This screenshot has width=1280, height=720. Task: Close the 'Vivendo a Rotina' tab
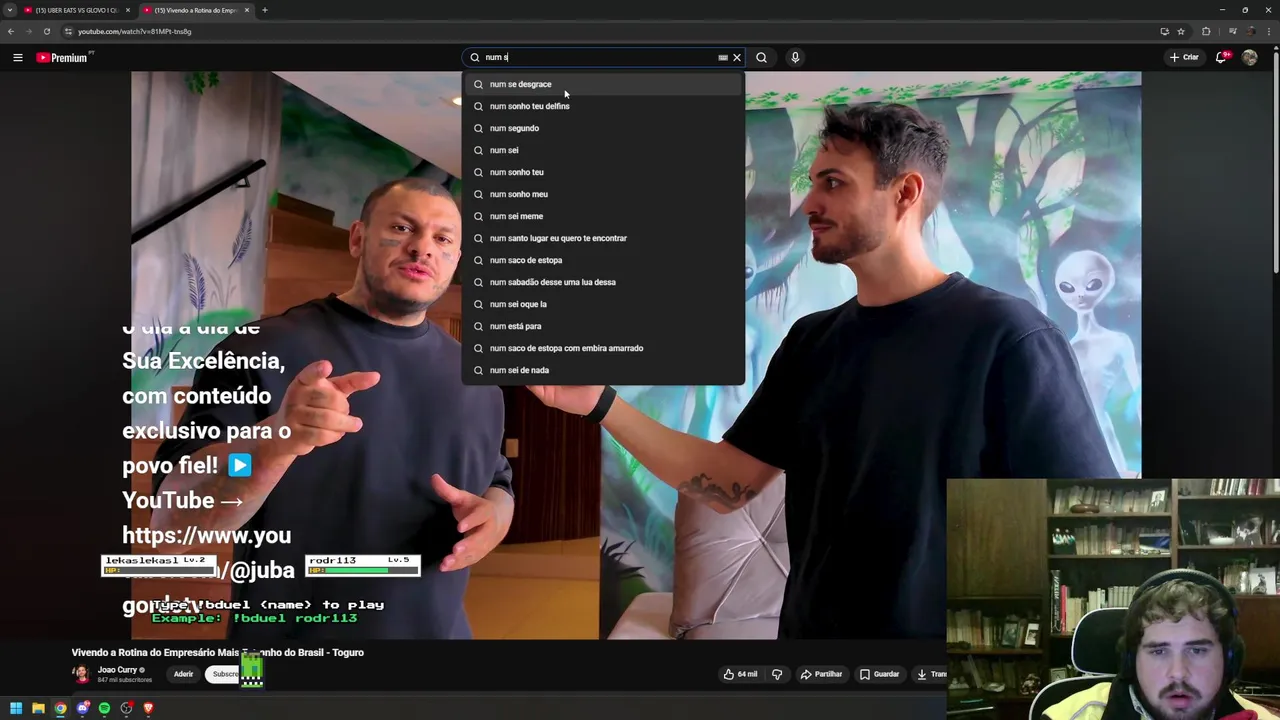(246, 10)
